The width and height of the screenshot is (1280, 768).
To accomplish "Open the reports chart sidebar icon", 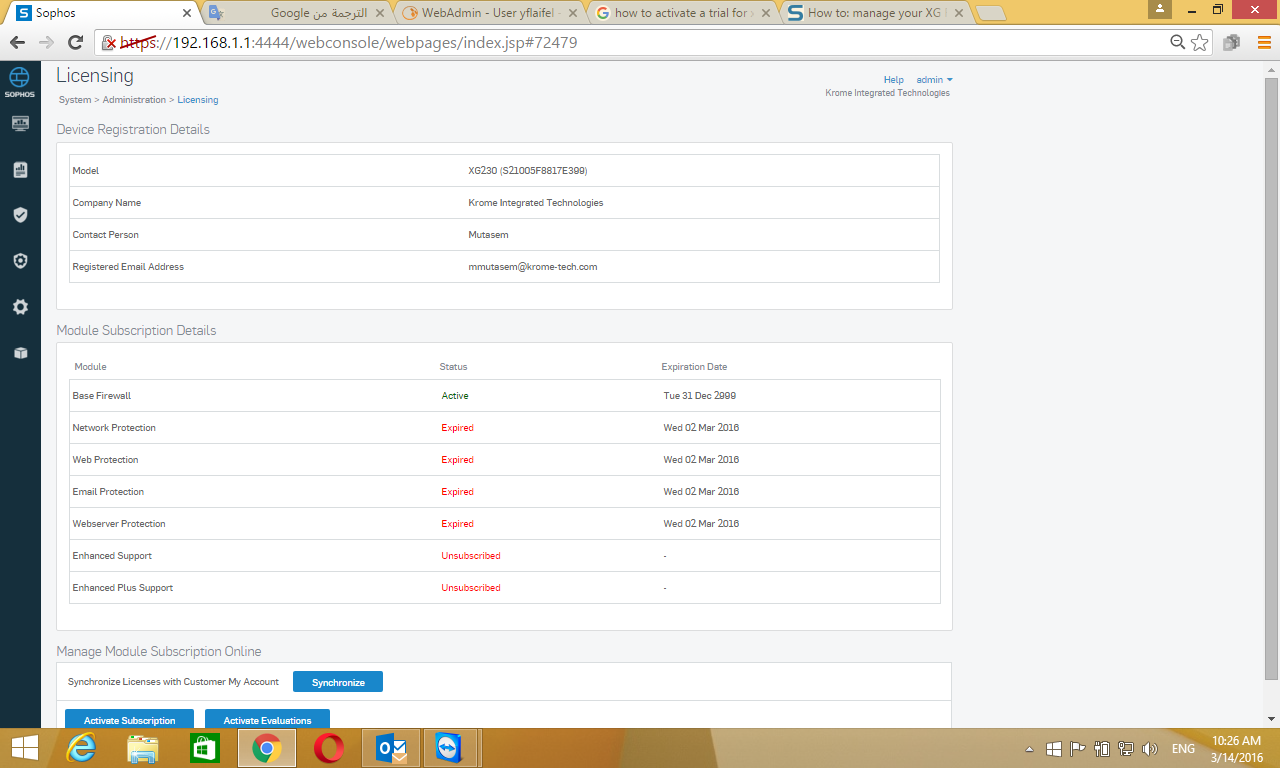I will [x=20, y=170].
